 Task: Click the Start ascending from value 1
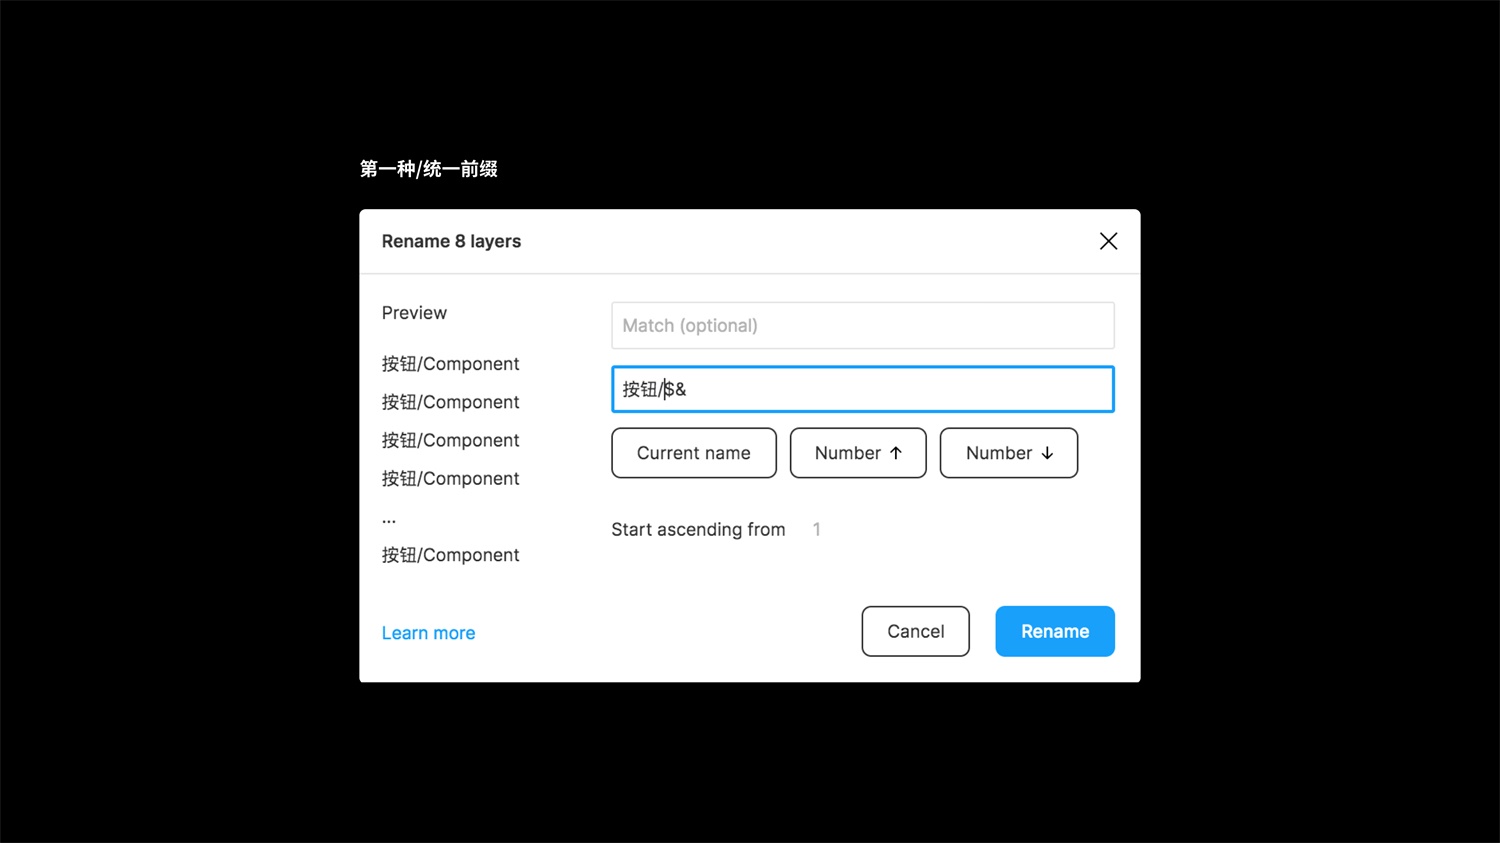click(816, 529)
